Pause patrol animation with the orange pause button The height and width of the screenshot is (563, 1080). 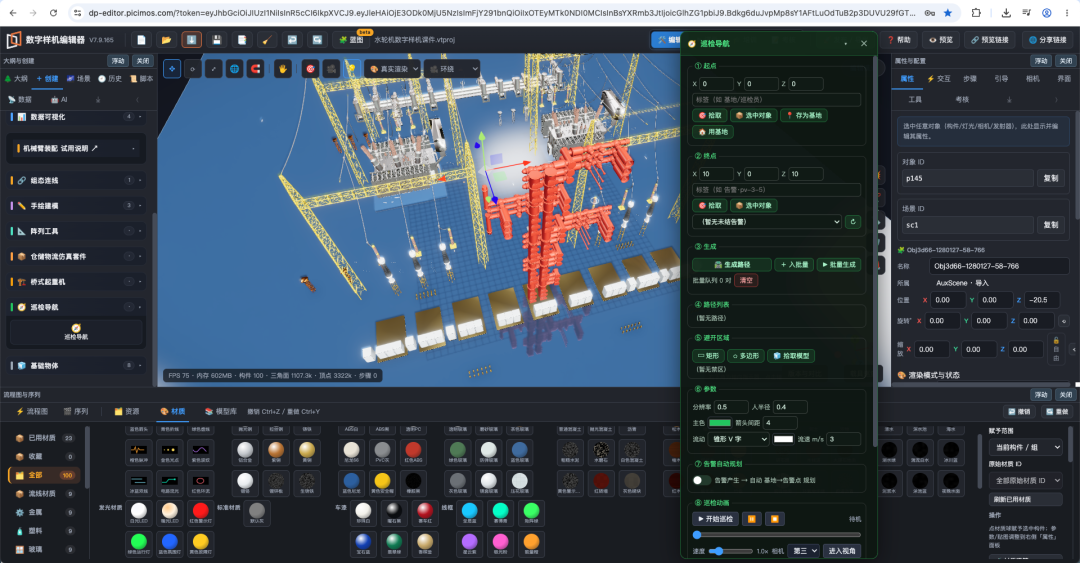click(751, 519)
